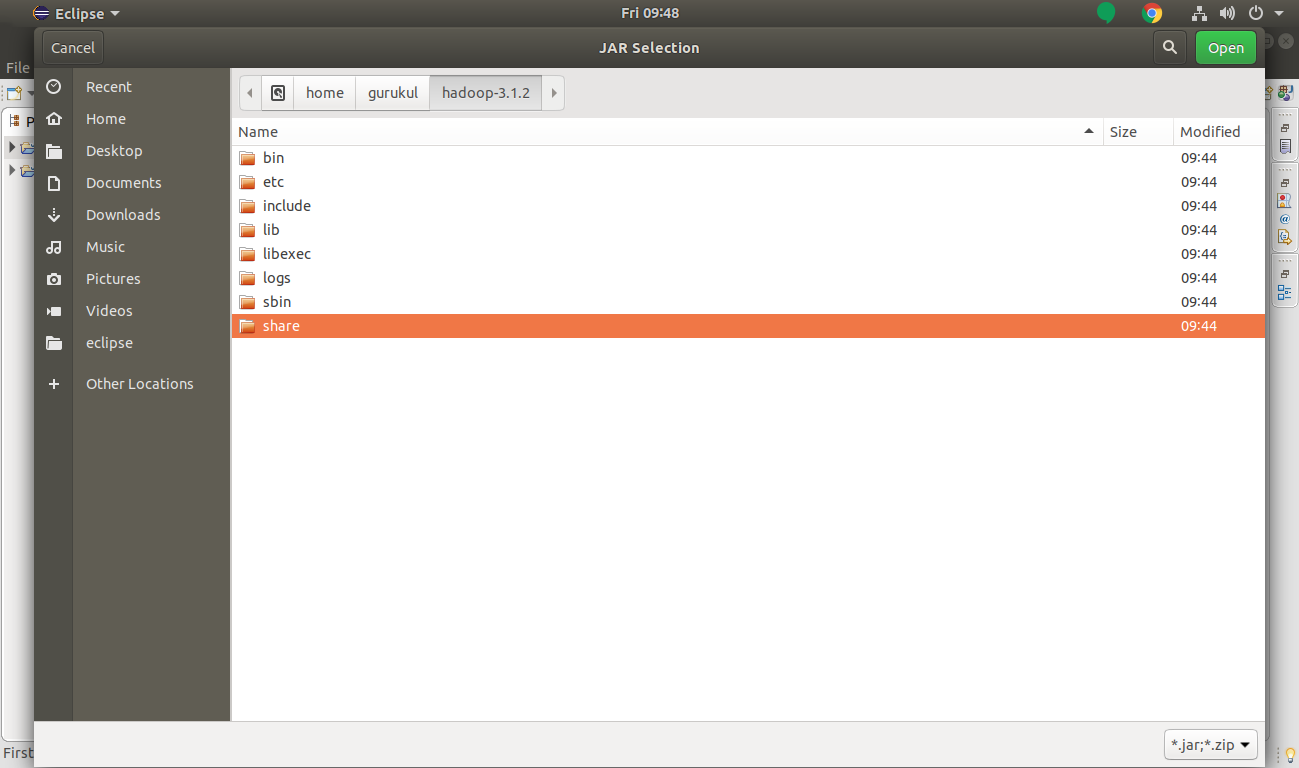This screenshot has width=1299, height=768.
Task: Click the volume icon in the top panel
Action: tap(1227, 13)
